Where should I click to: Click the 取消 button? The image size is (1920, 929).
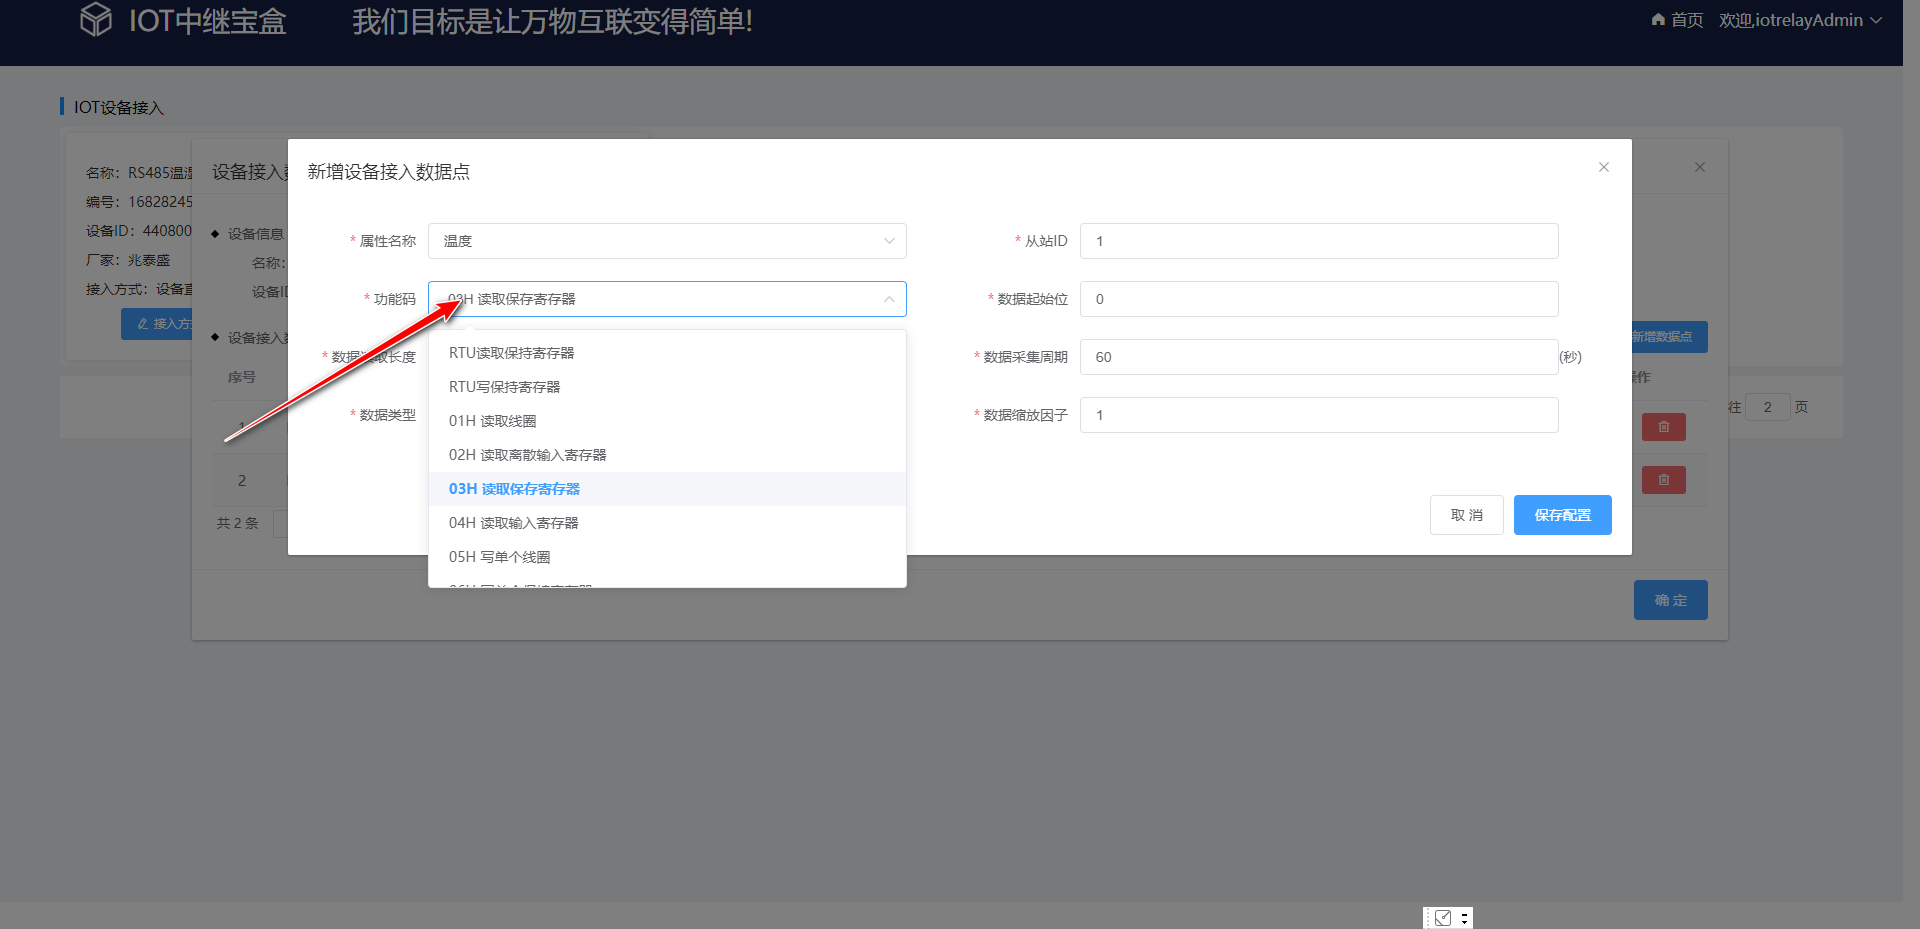click(1466, 514)
